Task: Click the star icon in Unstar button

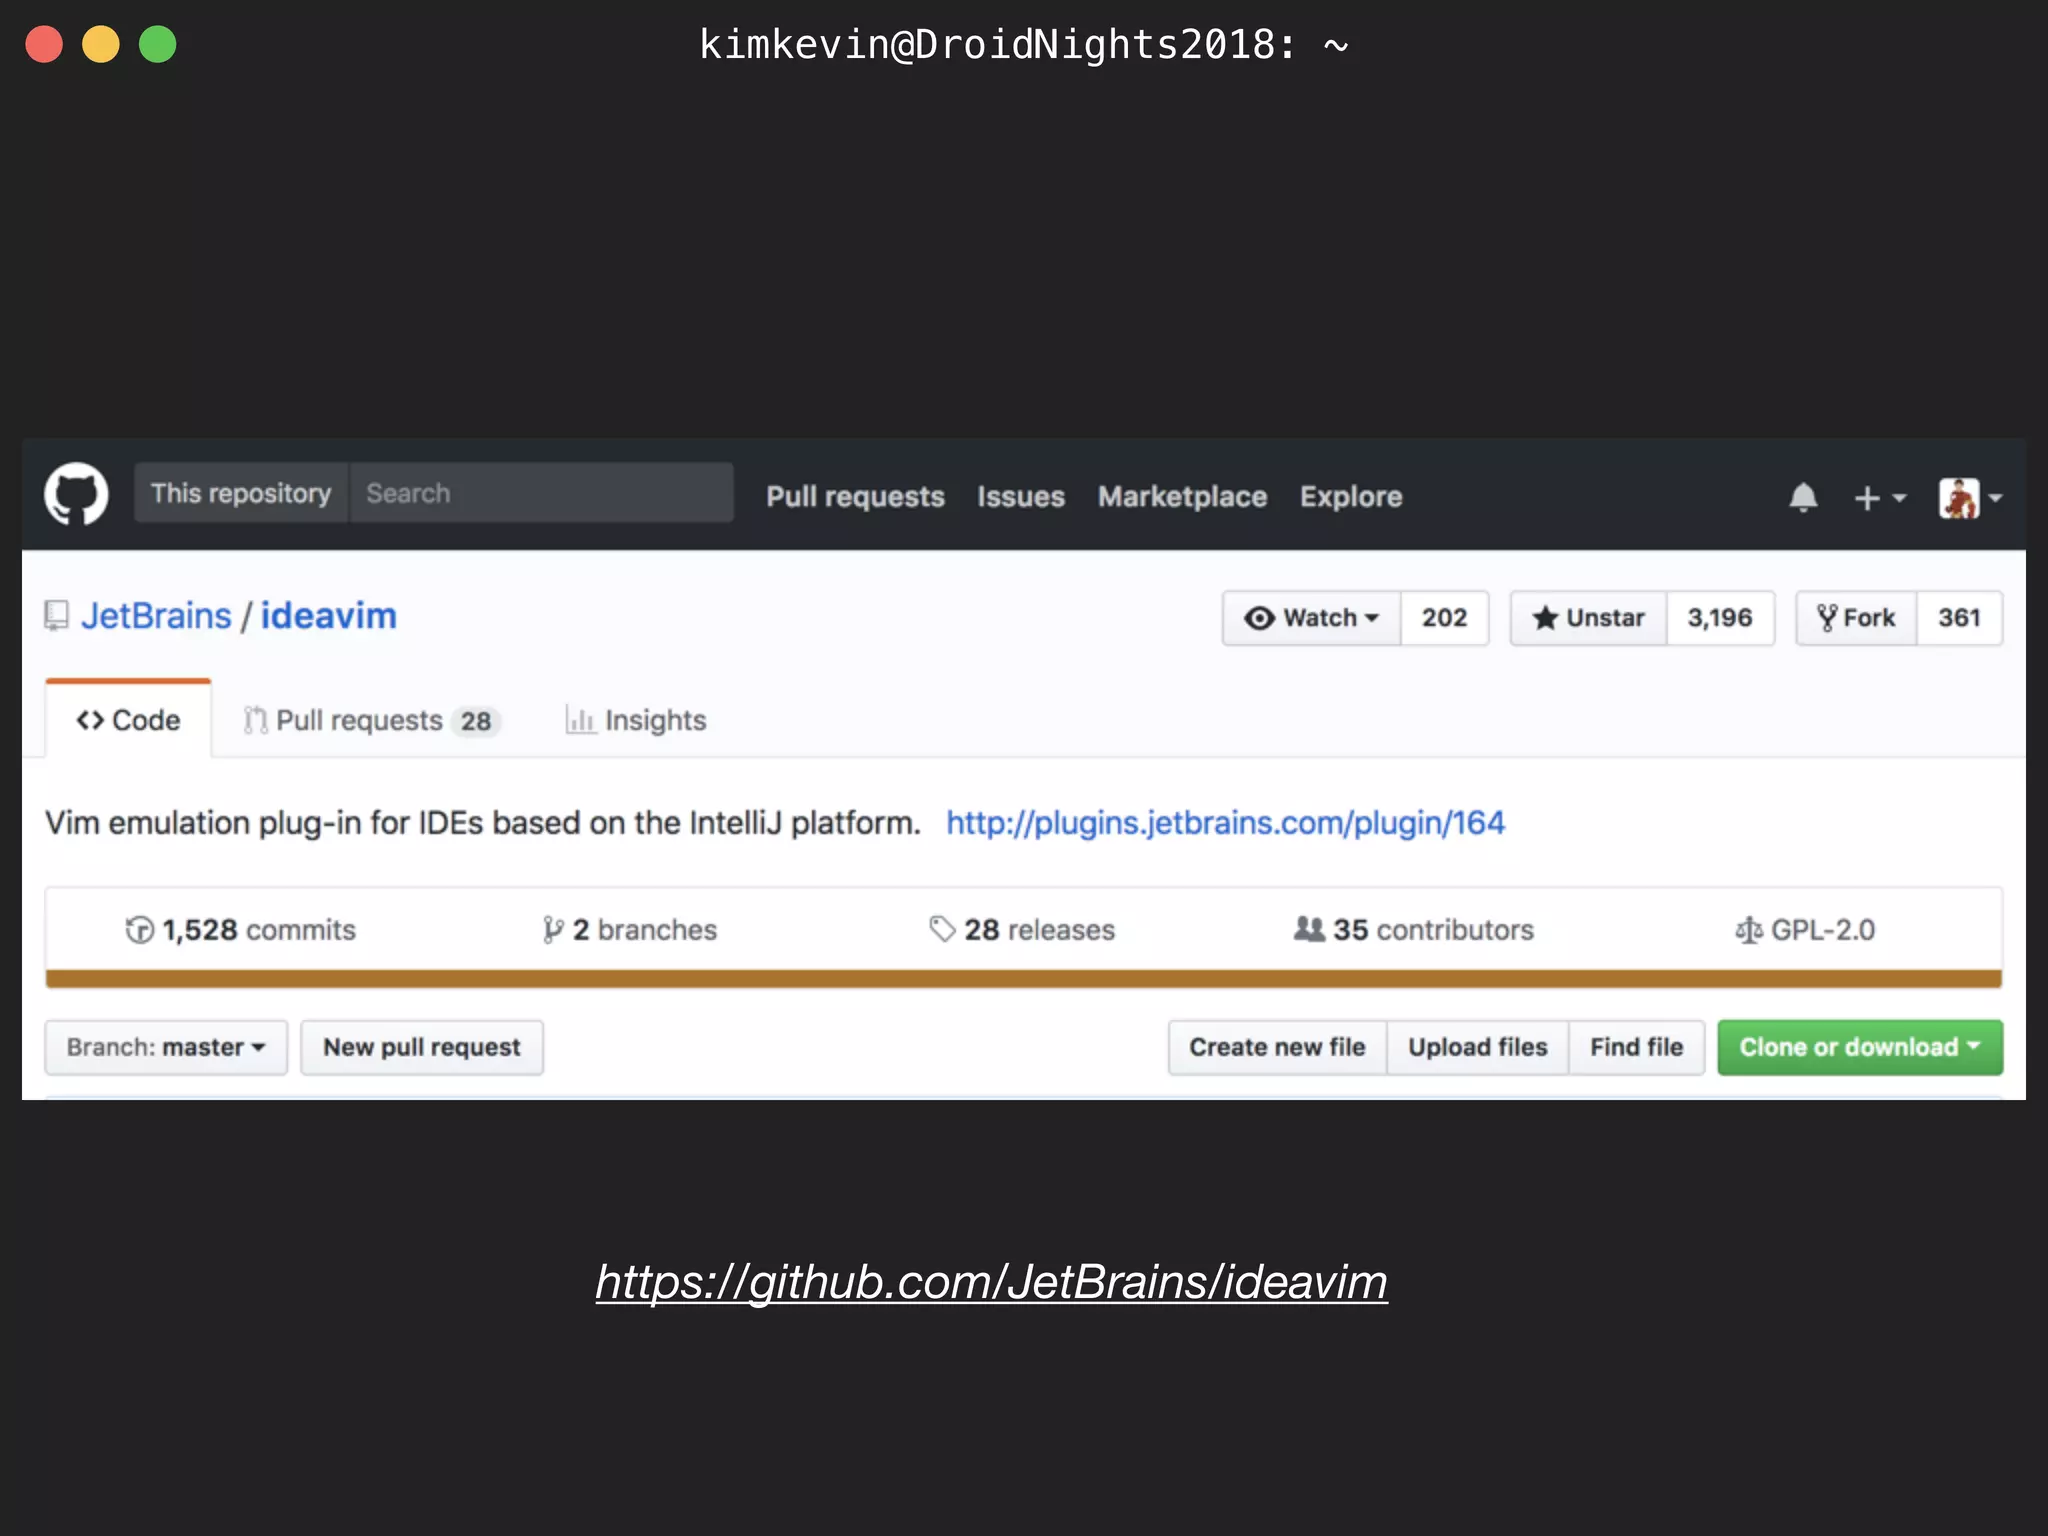Action: [1545, 618]
